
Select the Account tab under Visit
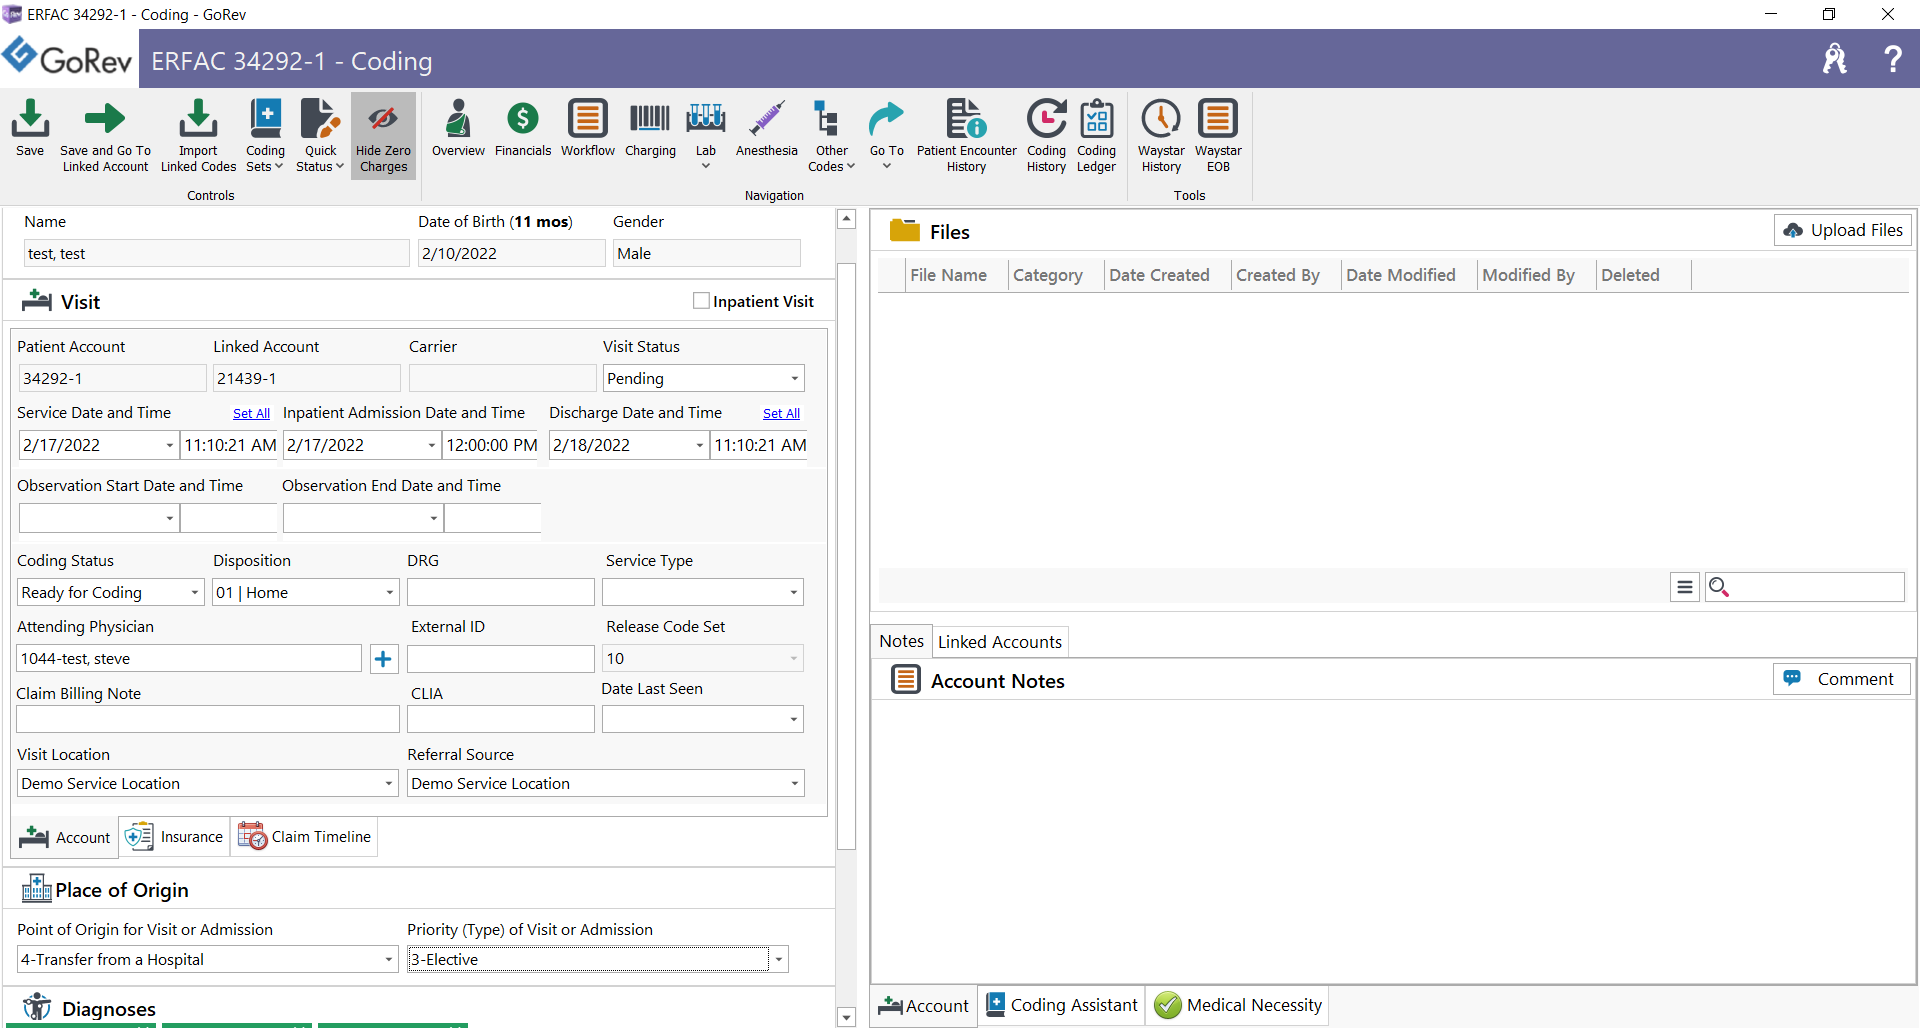click(x=65, y=837)
